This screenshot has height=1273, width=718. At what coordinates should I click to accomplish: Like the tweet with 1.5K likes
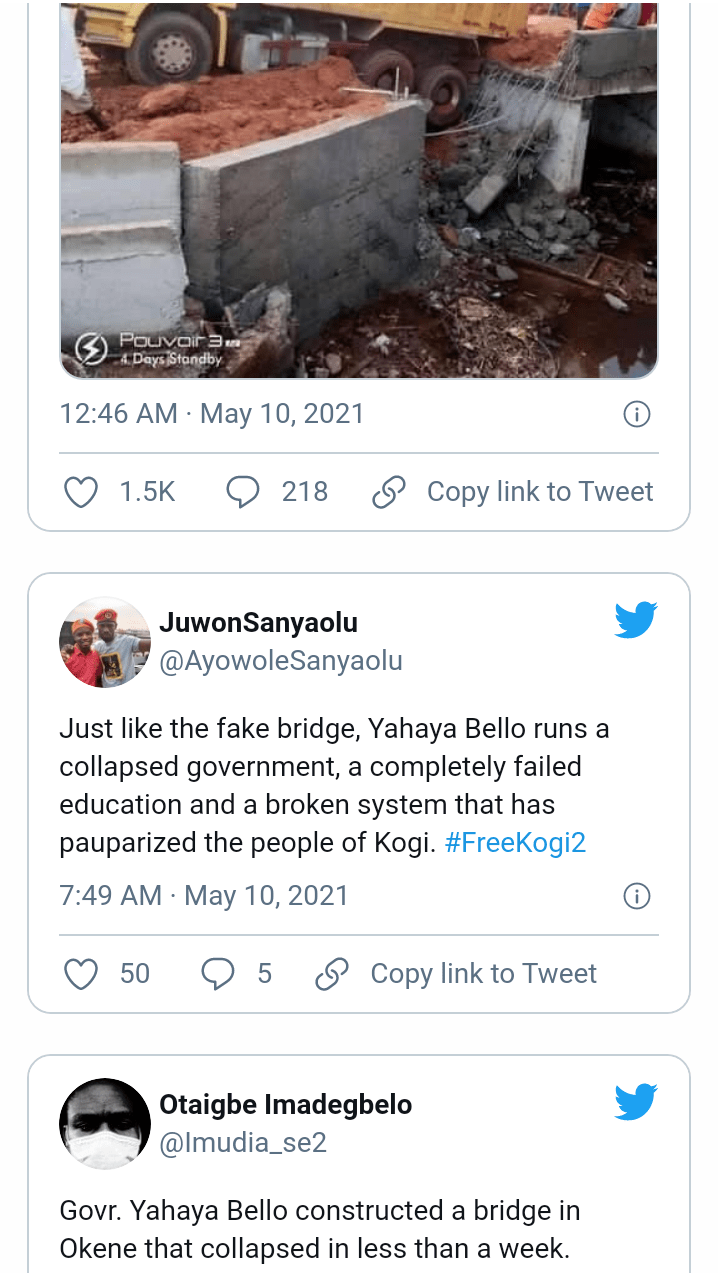pyautogui.click(x=81, y=492)
